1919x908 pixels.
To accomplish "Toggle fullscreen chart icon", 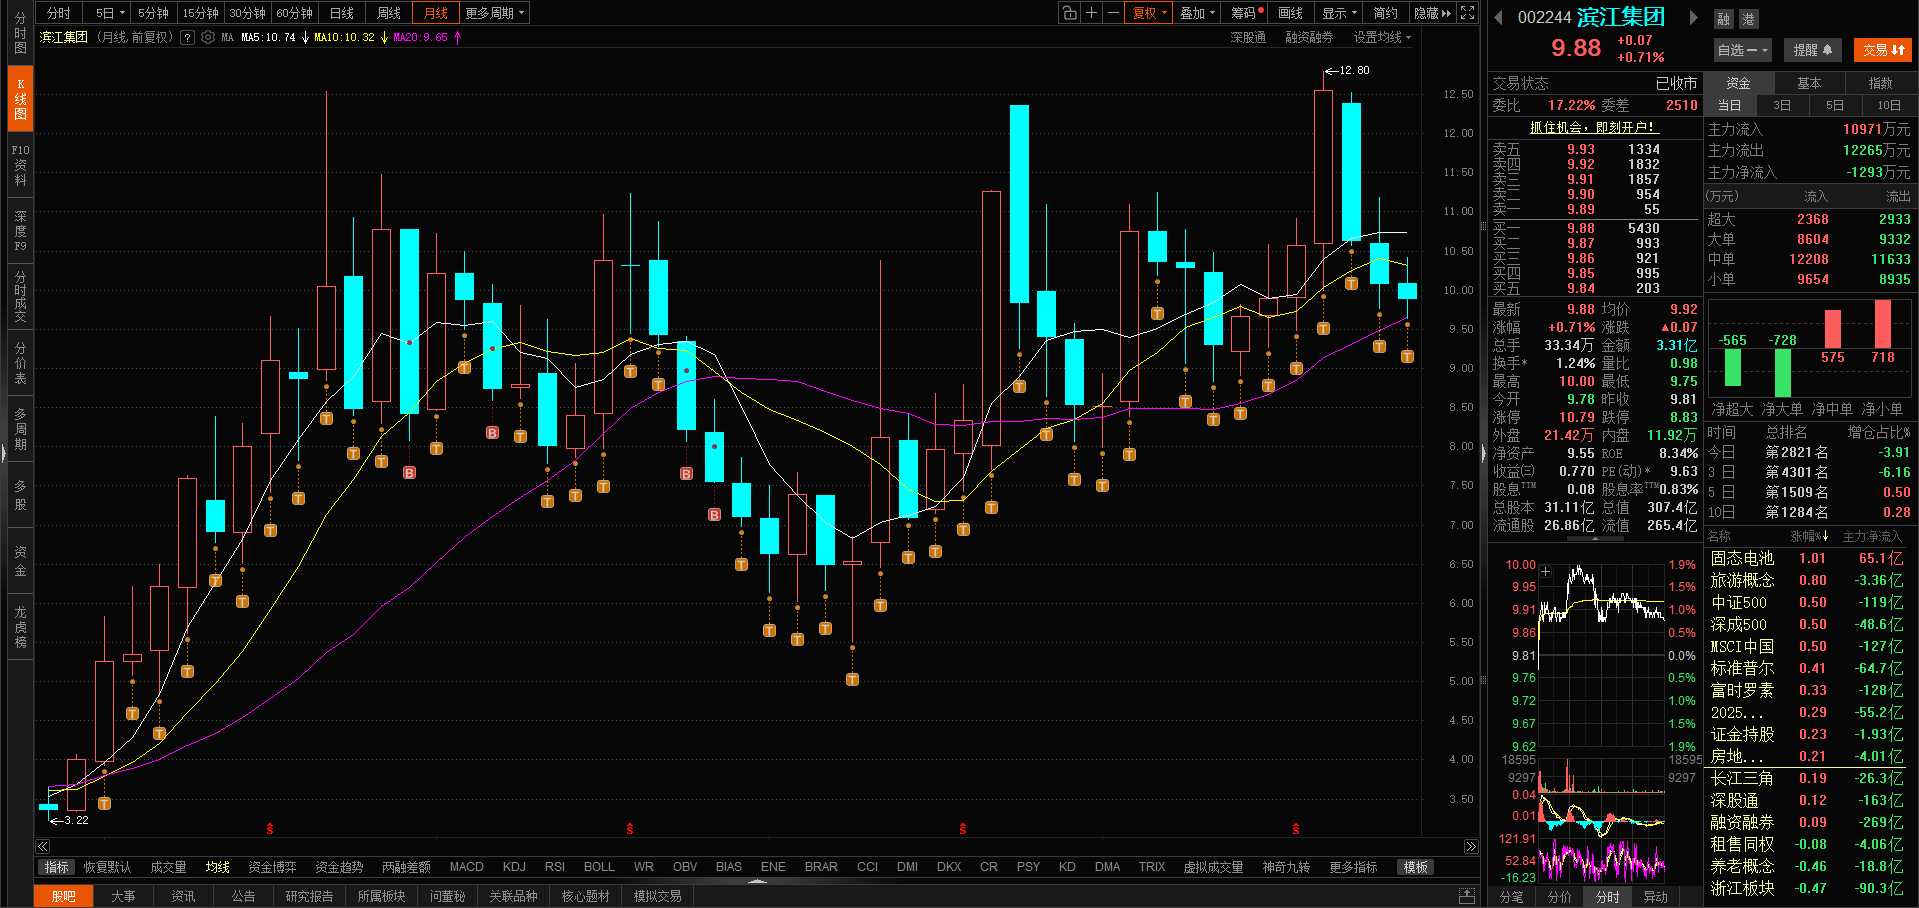I will point(1467,13).
